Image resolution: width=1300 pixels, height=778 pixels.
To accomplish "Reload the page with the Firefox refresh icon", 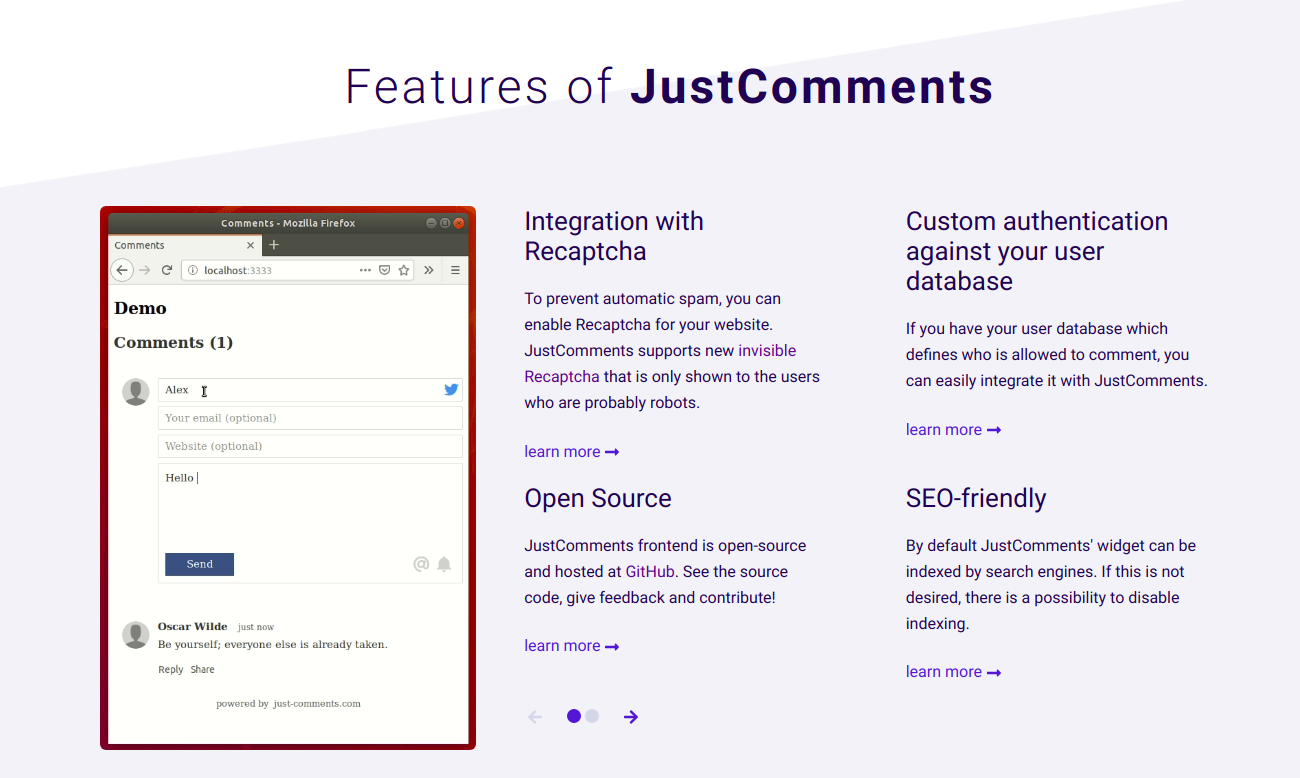I will coord(167,270).
